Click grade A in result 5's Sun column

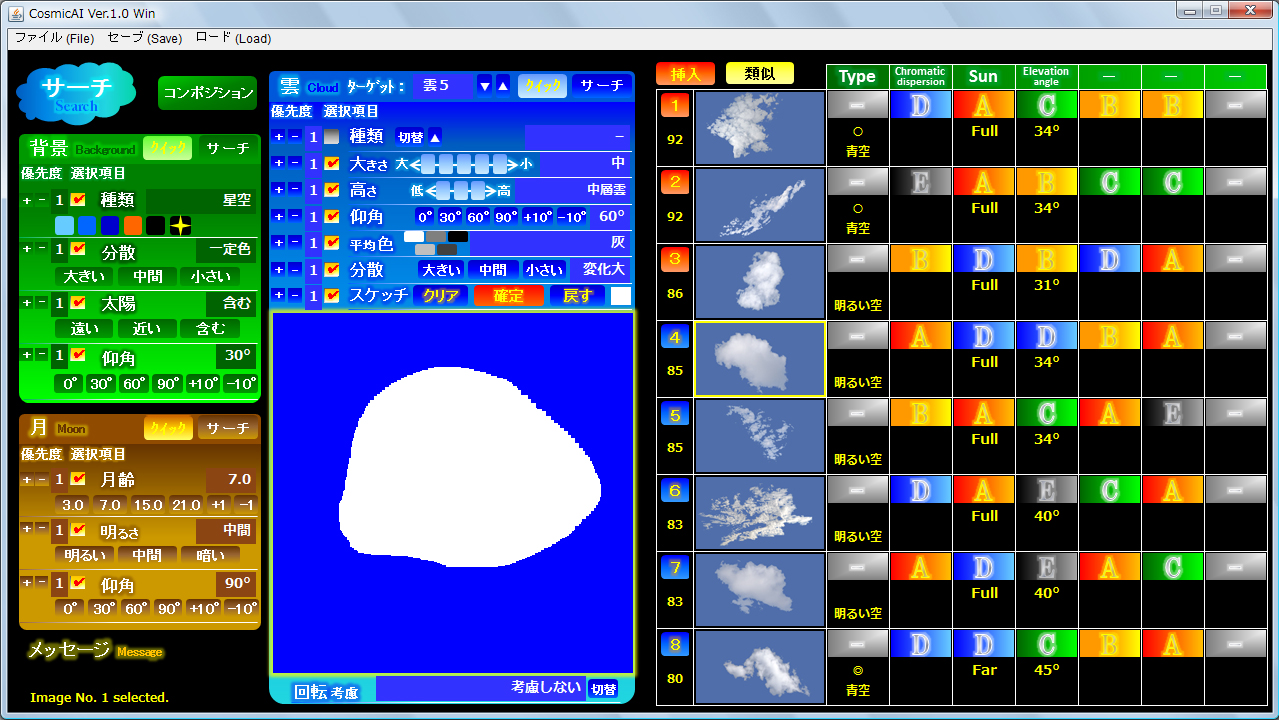984,414
